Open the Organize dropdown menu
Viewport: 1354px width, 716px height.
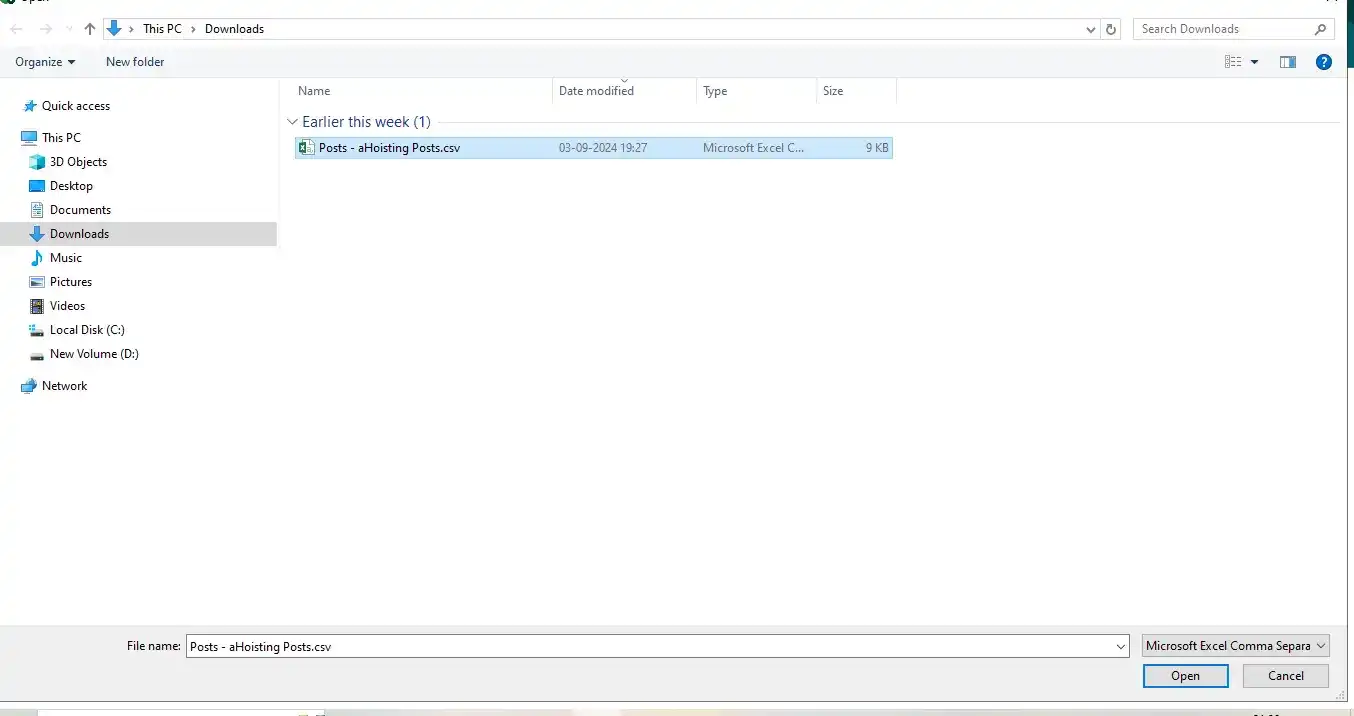45,62
